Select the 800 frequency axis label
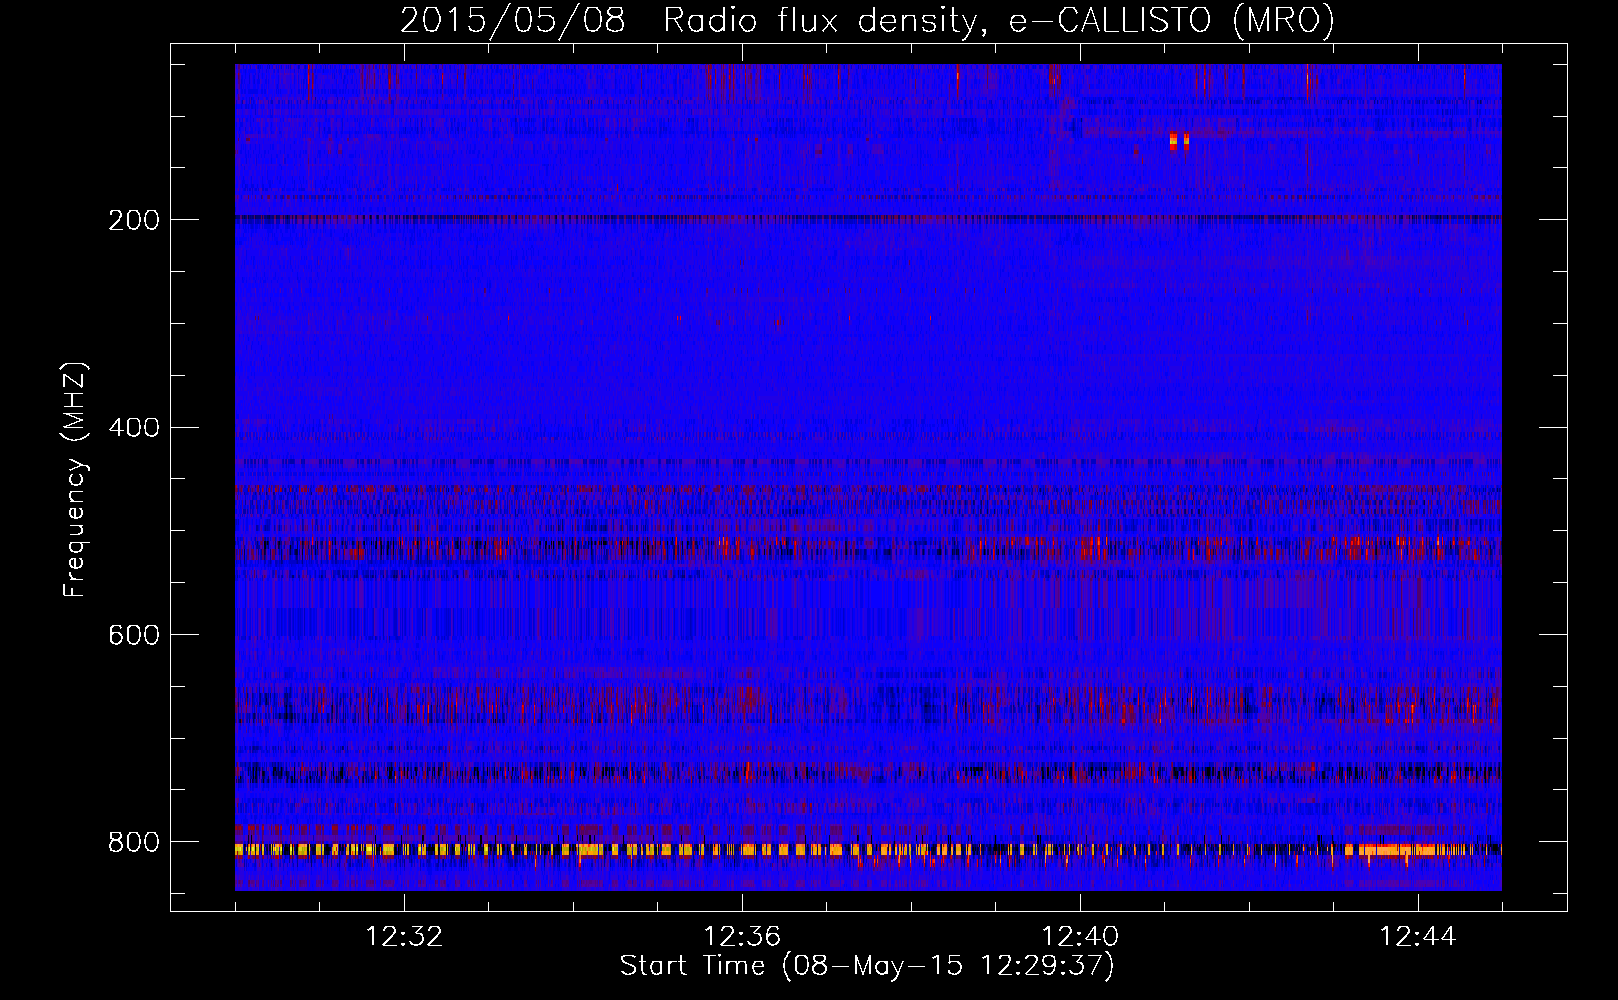 (x=134, y=842)
